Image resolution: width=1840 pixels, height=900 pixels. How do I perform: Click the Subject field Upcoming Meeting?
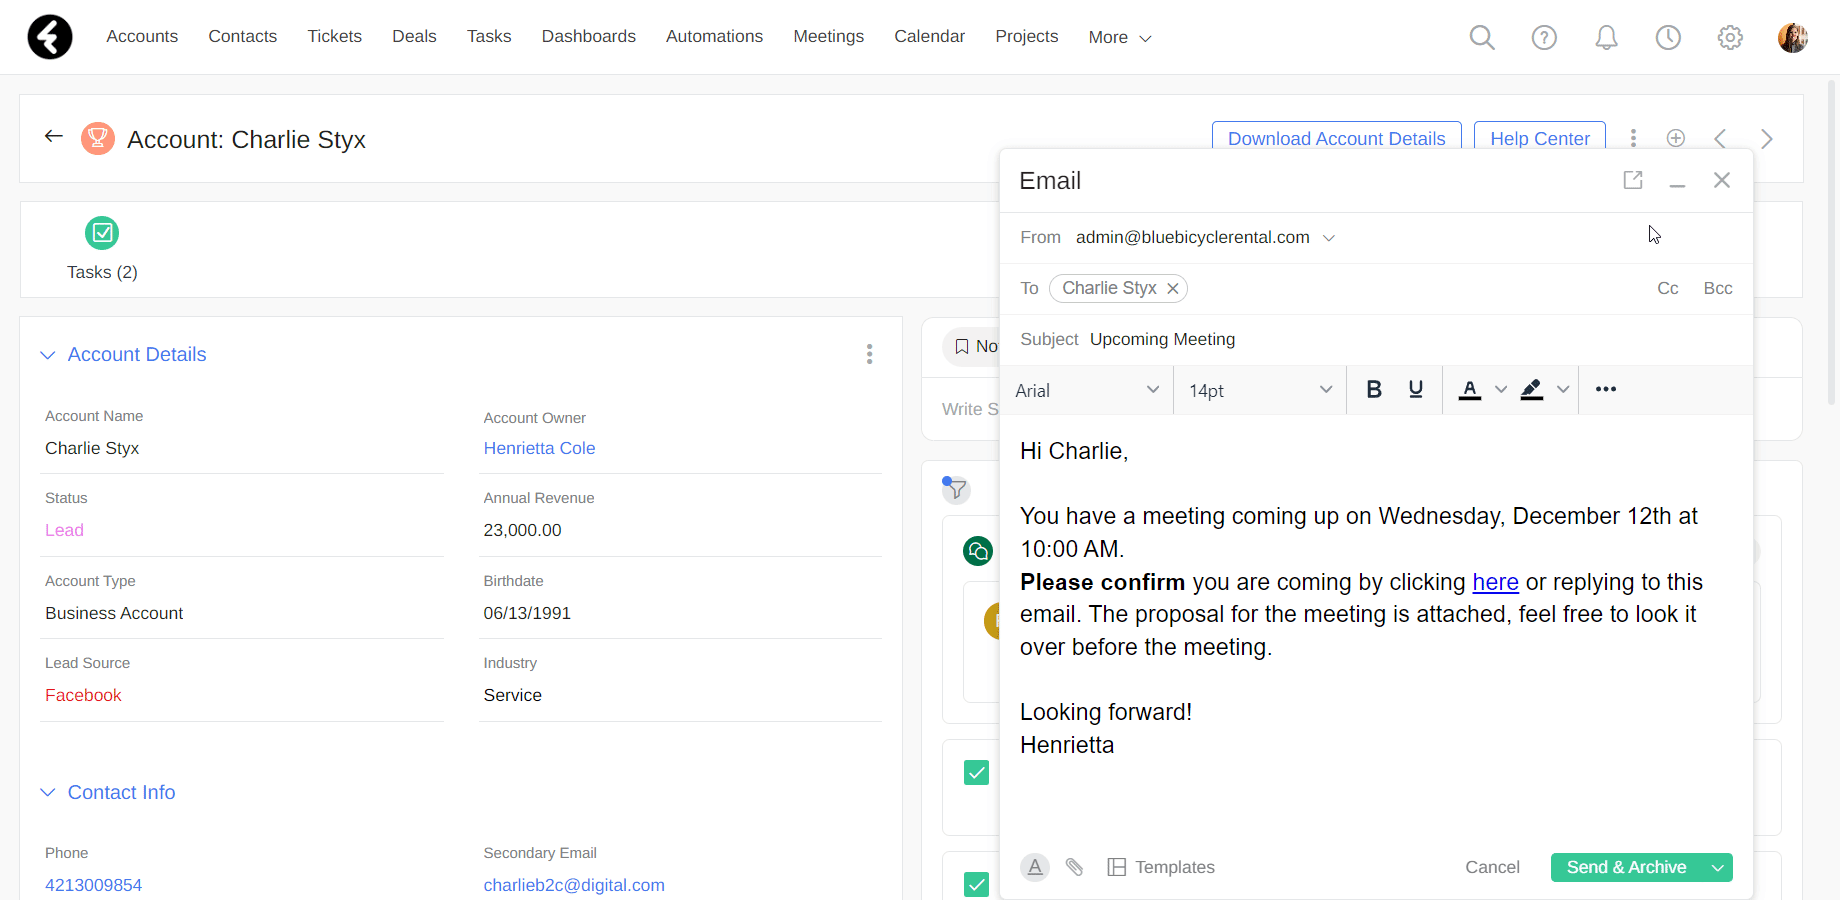[x=1162, y=340]
